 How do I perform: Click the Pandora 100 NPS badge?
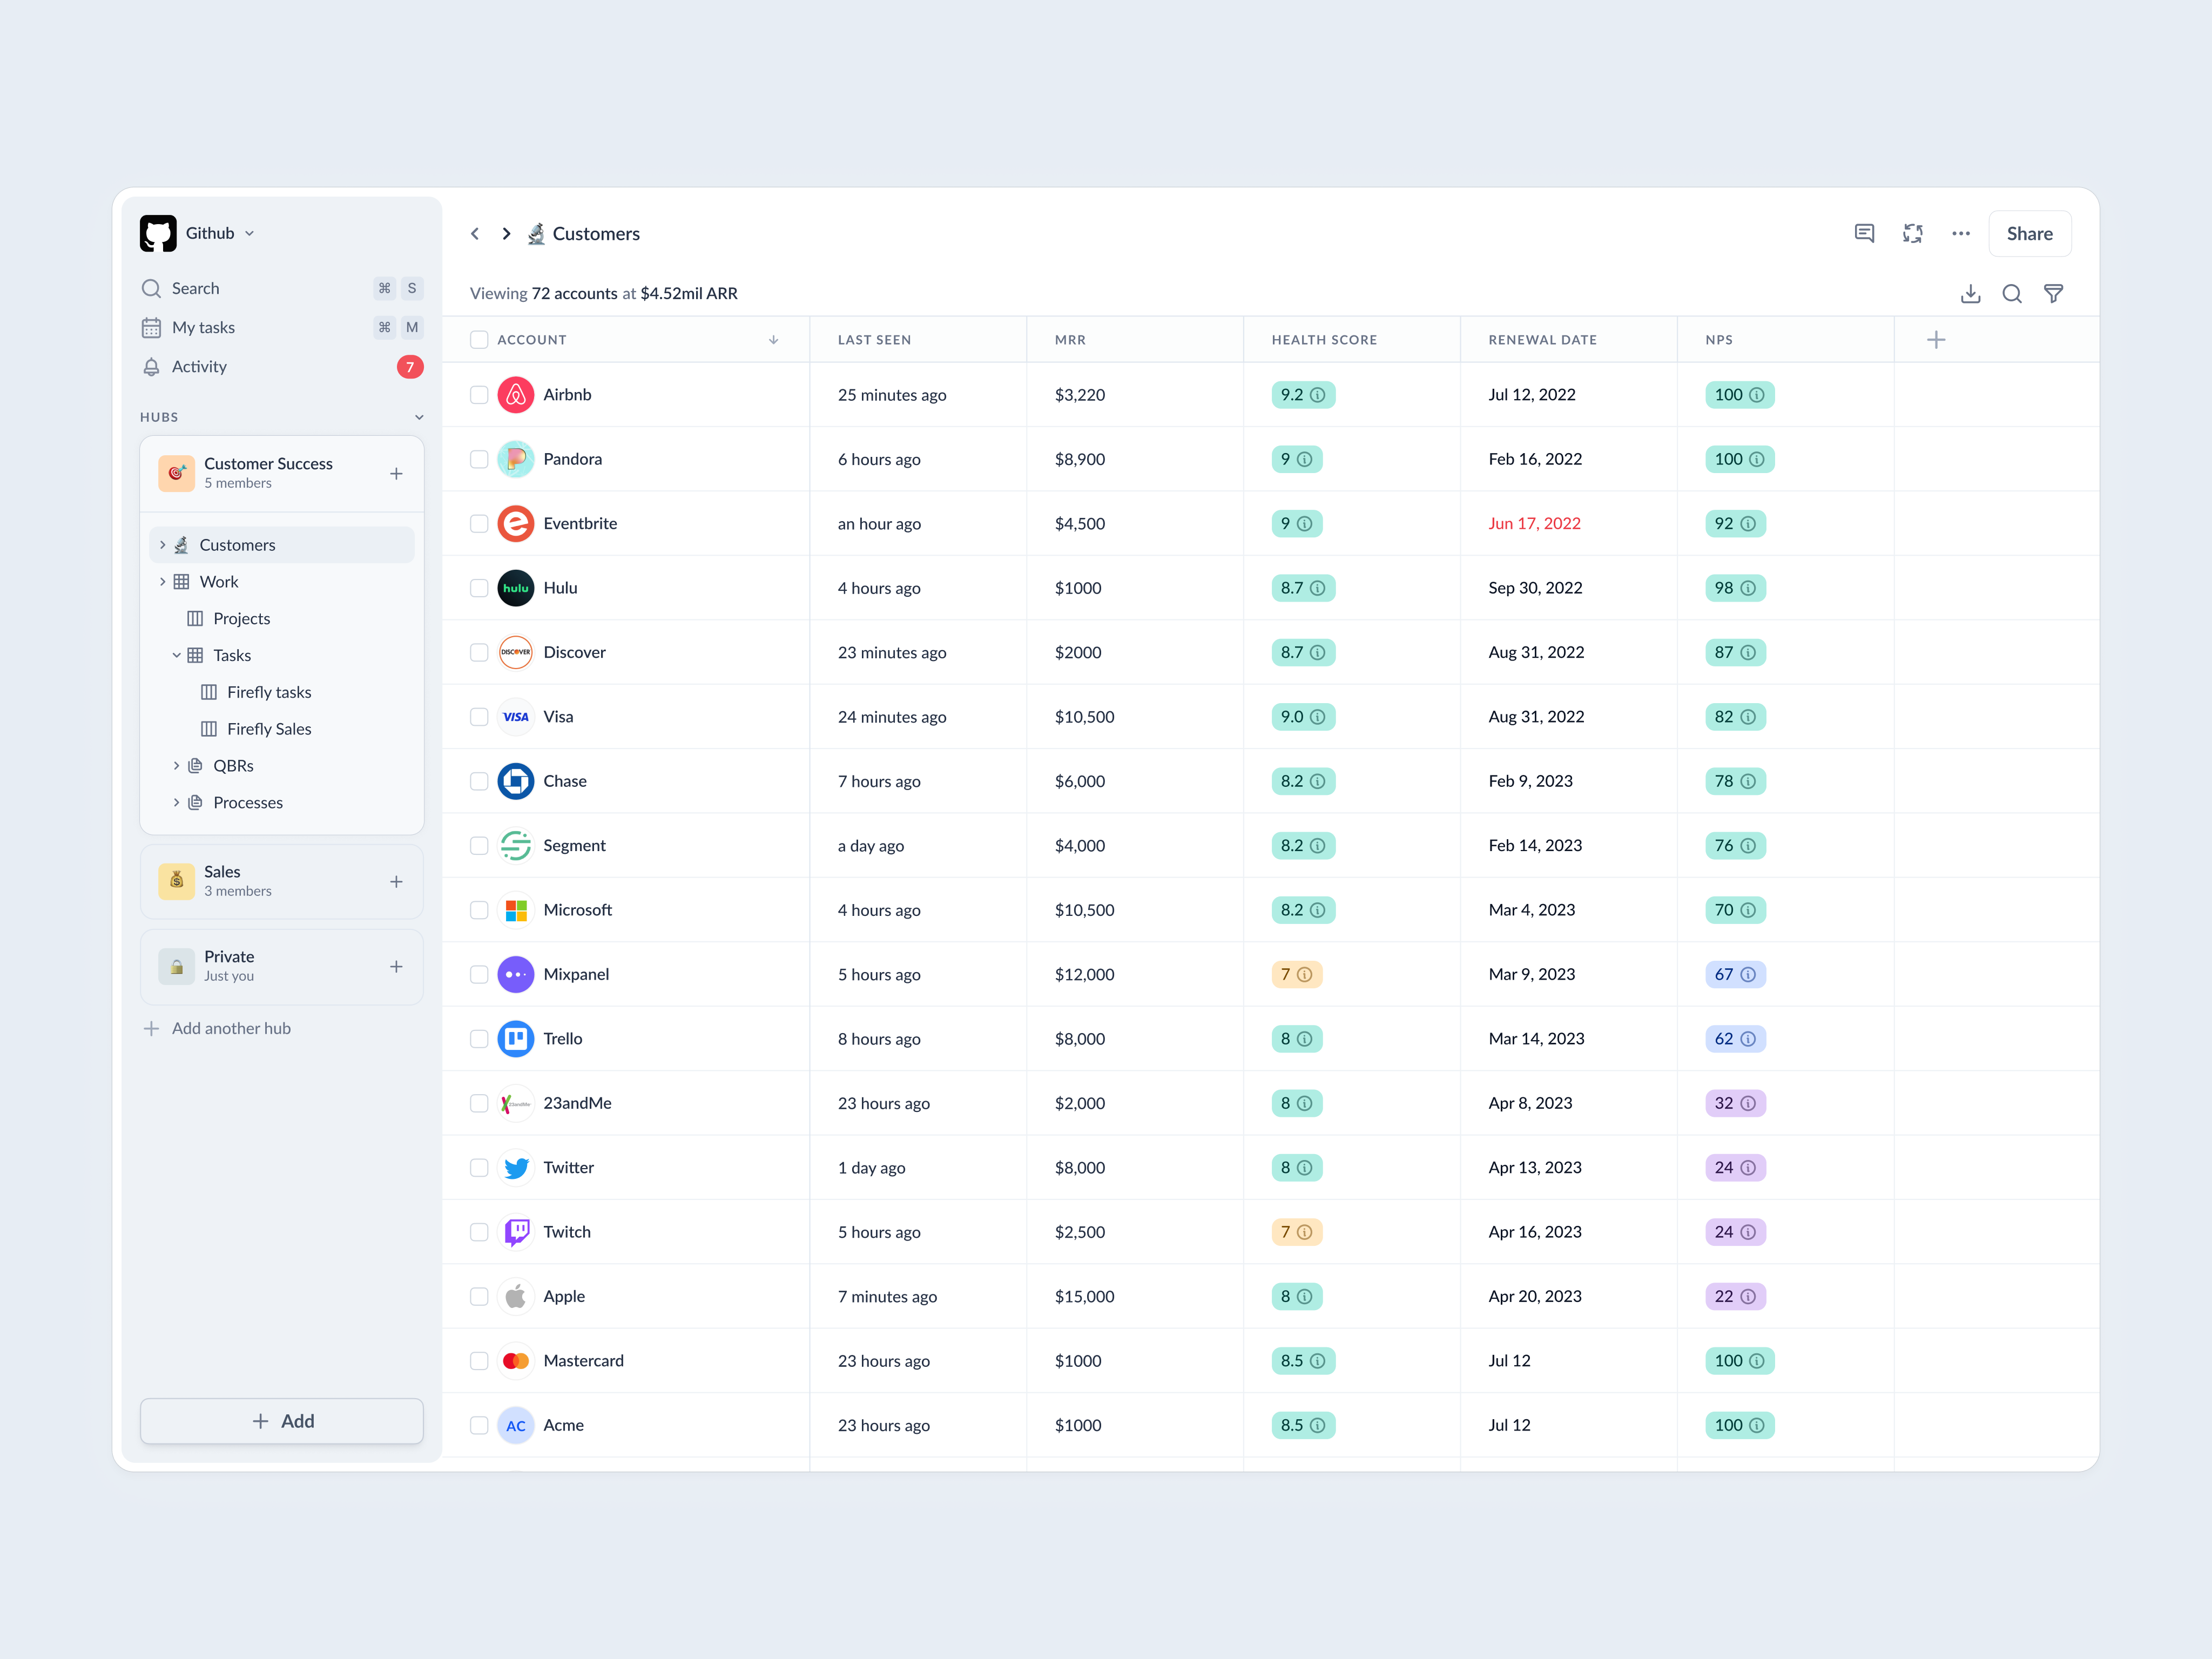pos(1739,459)
